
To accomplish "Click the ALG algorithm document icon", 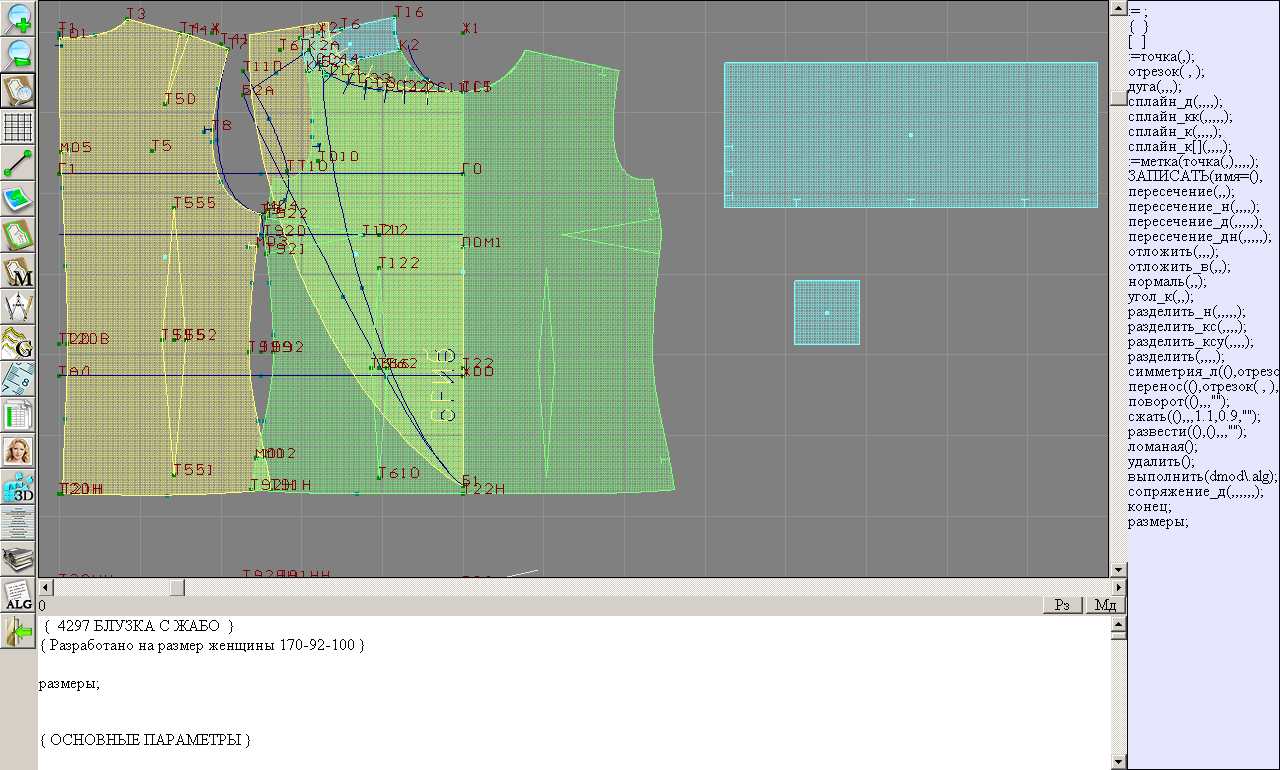I will pos(19,595).
